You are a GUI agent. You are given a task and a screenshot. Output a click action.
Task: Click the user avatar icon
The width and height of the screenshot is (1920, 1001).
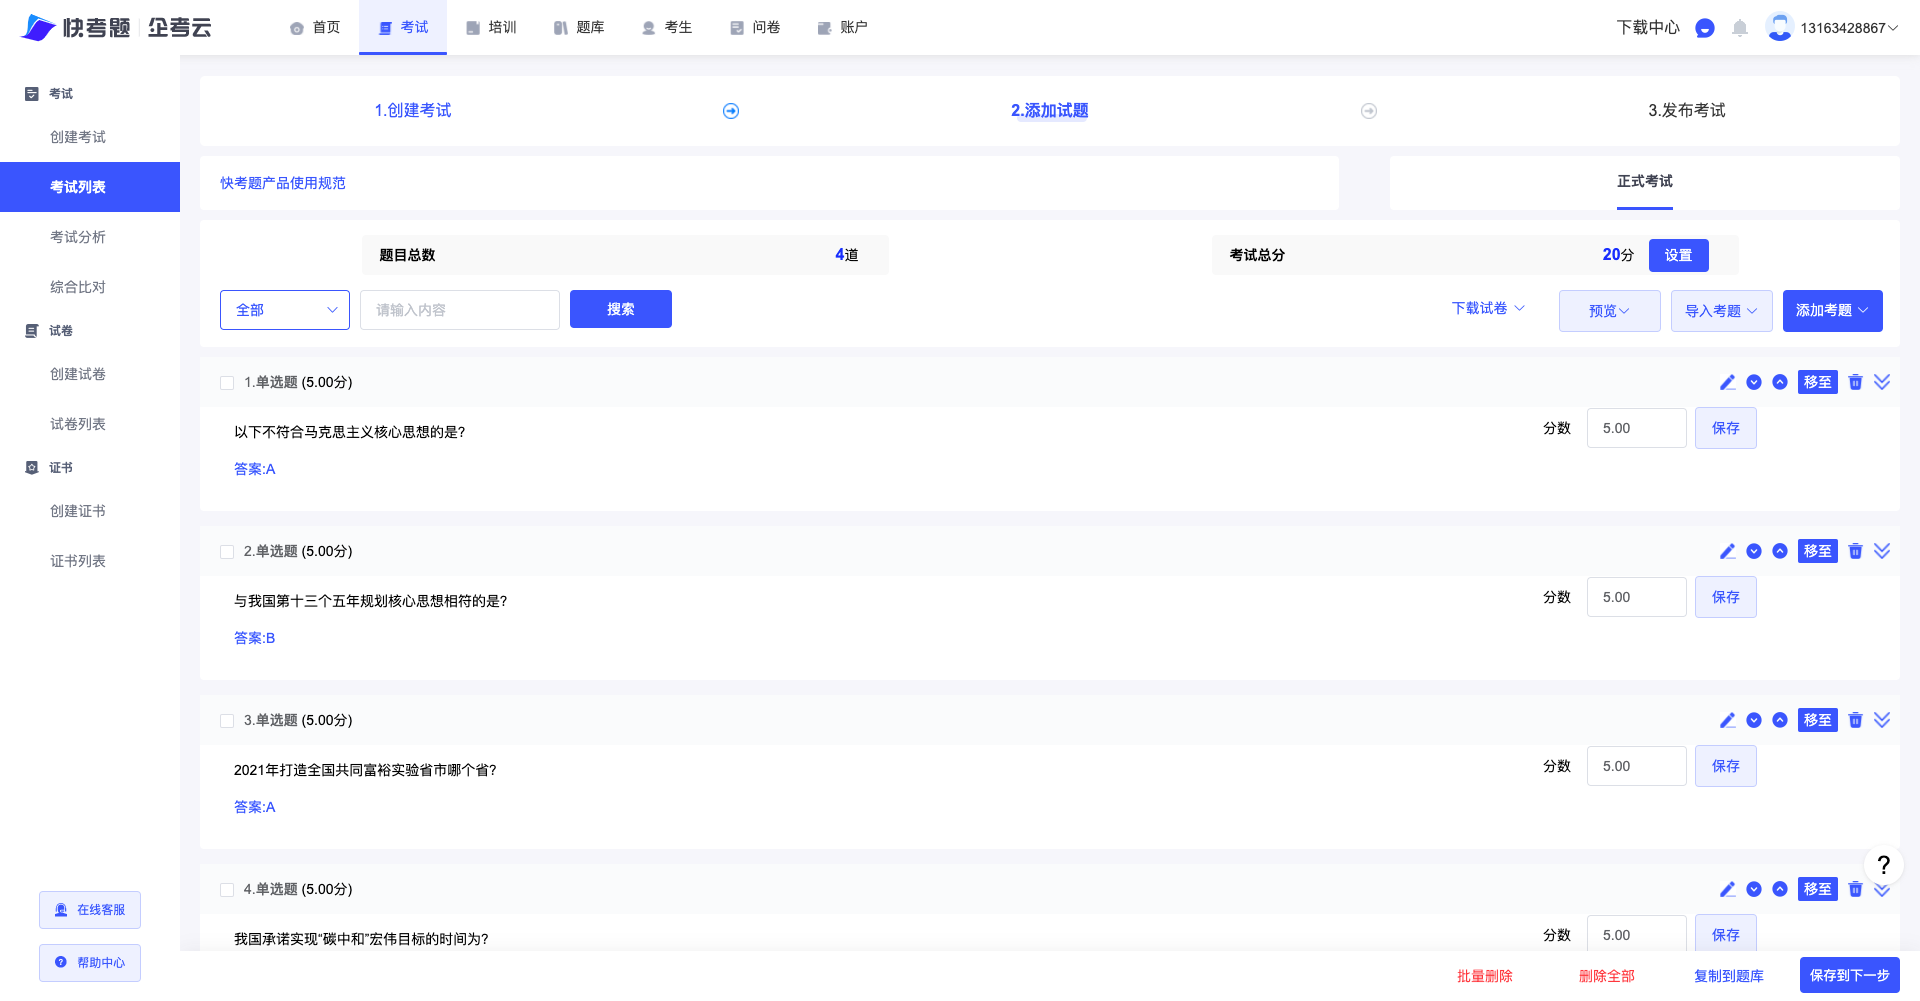[1779, 27]
